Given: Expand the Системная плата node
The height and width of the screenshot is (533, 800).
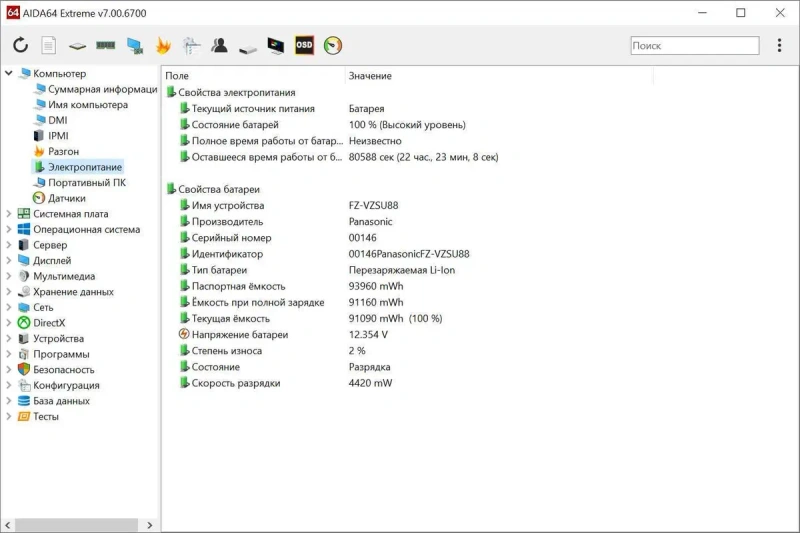Looking at the screenshot, I should click(x=9, y=214).
